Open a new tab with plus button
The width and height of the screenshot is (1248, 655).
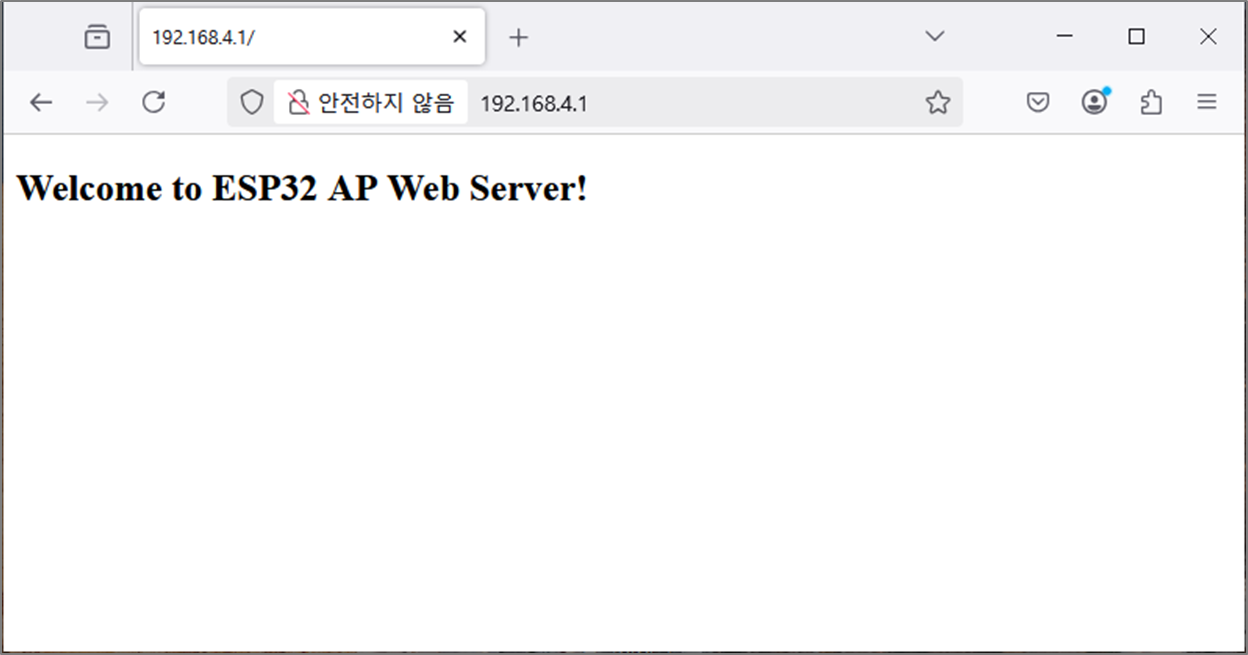coord(518,38)
